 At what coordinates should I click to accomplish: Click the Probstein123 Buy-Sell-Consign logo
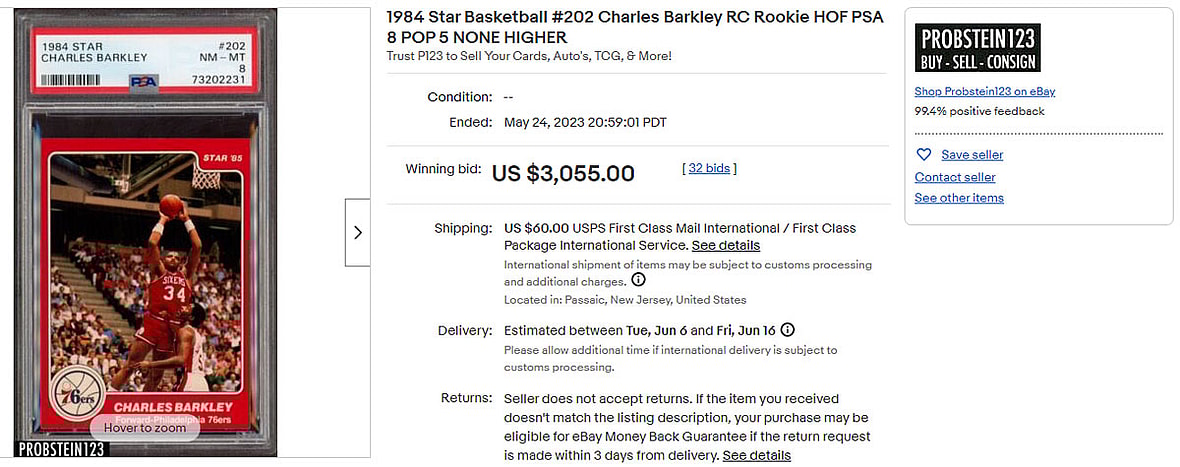pos(977,48)
